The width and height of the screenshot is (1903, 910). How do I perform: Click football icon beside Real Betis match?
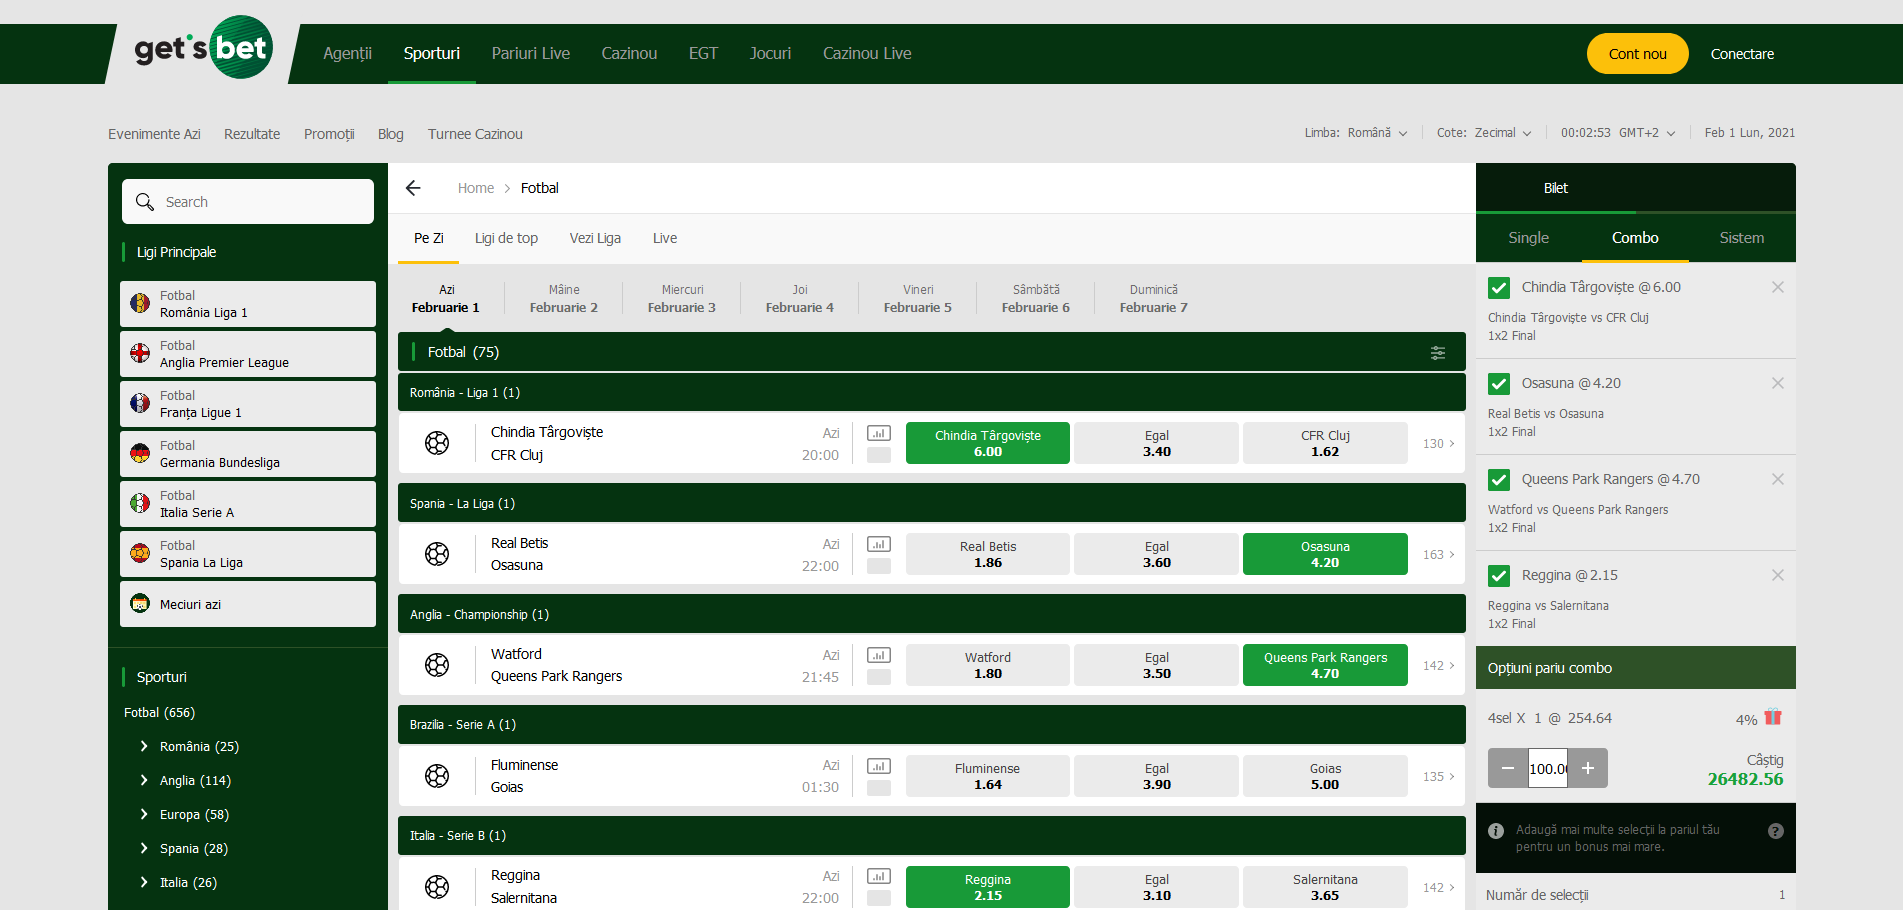pos(437,554)
